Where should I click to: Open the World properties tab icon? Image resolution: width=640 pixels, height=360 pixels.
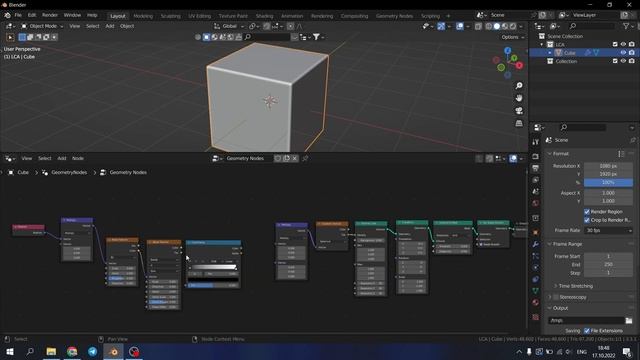click(x=536, y=203)
